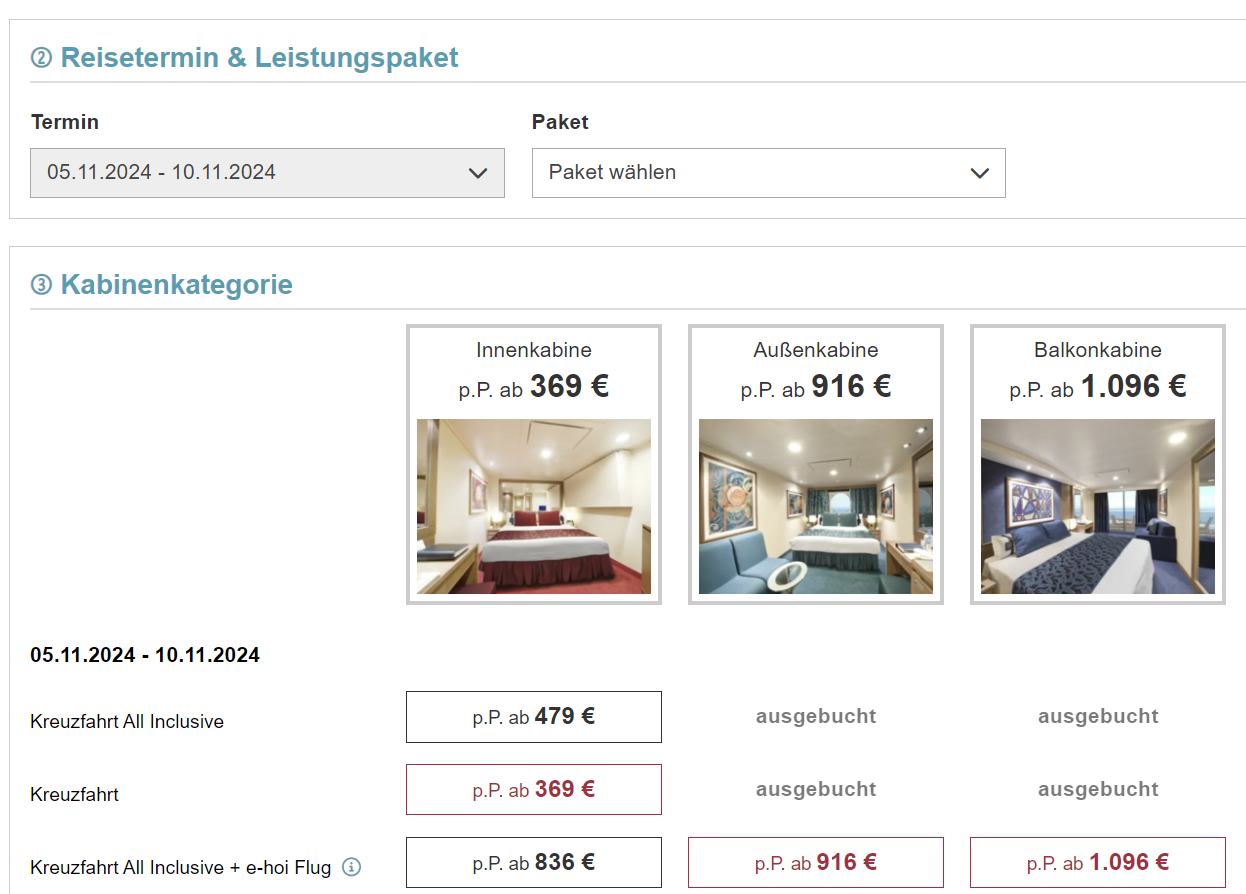
Task: Choose Kreuzfahrt Innenkabine for 369 €
Action: coord(534,790)
